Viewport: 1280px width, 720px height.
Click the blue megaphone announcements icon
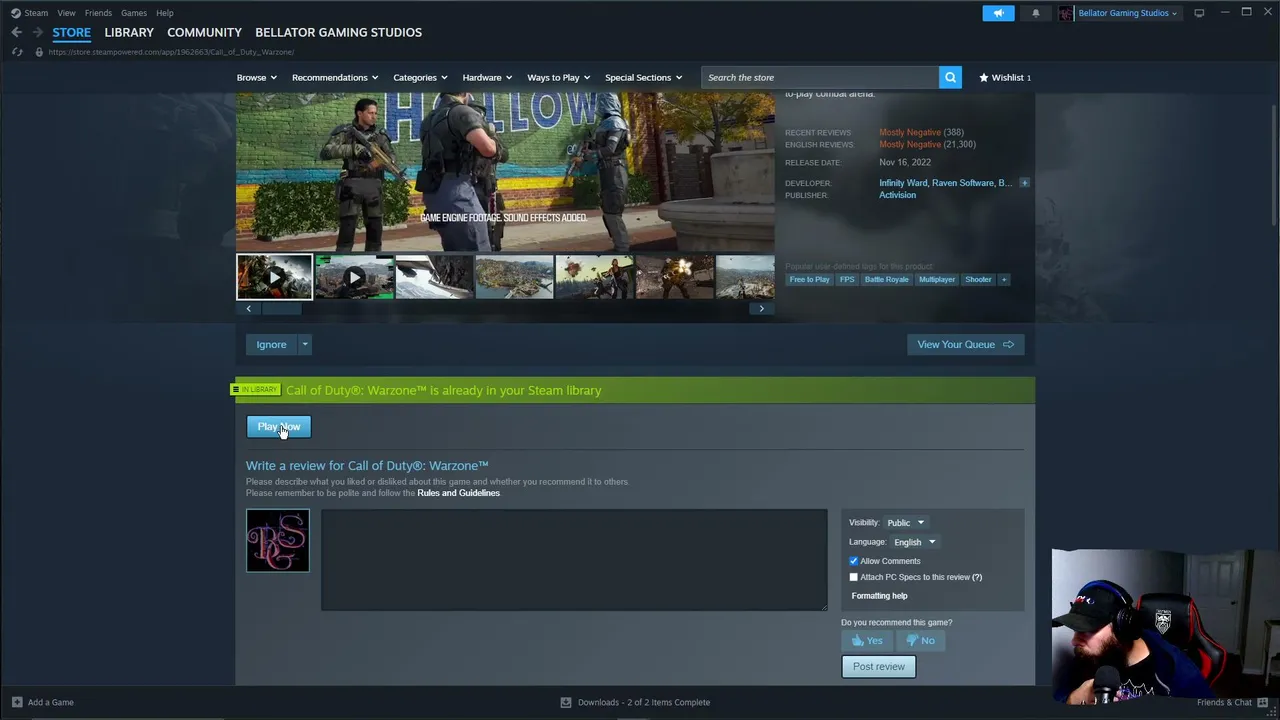coord(998,13)
